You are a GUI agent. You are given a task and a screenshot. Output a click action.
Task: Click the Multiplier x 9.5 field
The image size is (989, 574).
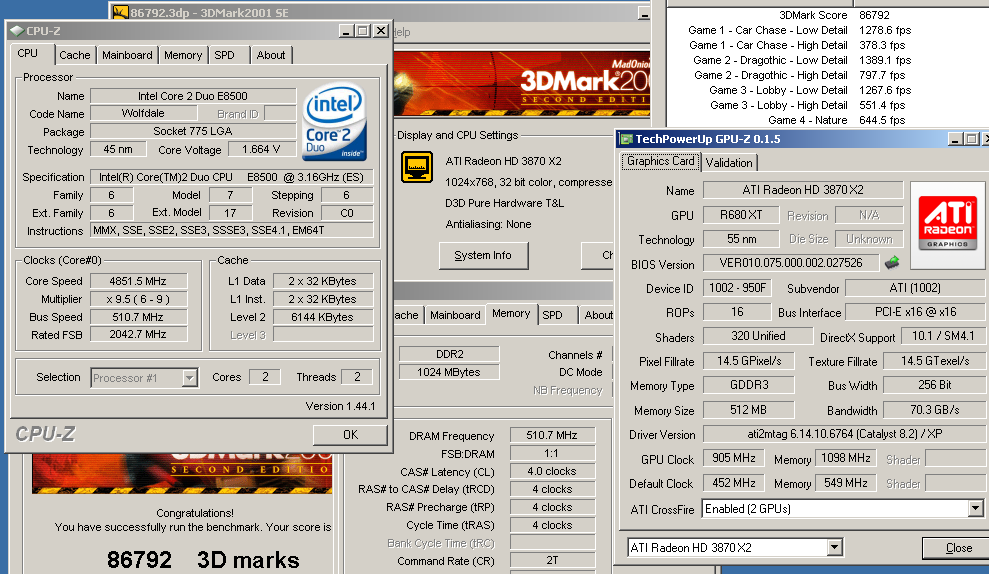pos(138,299)
